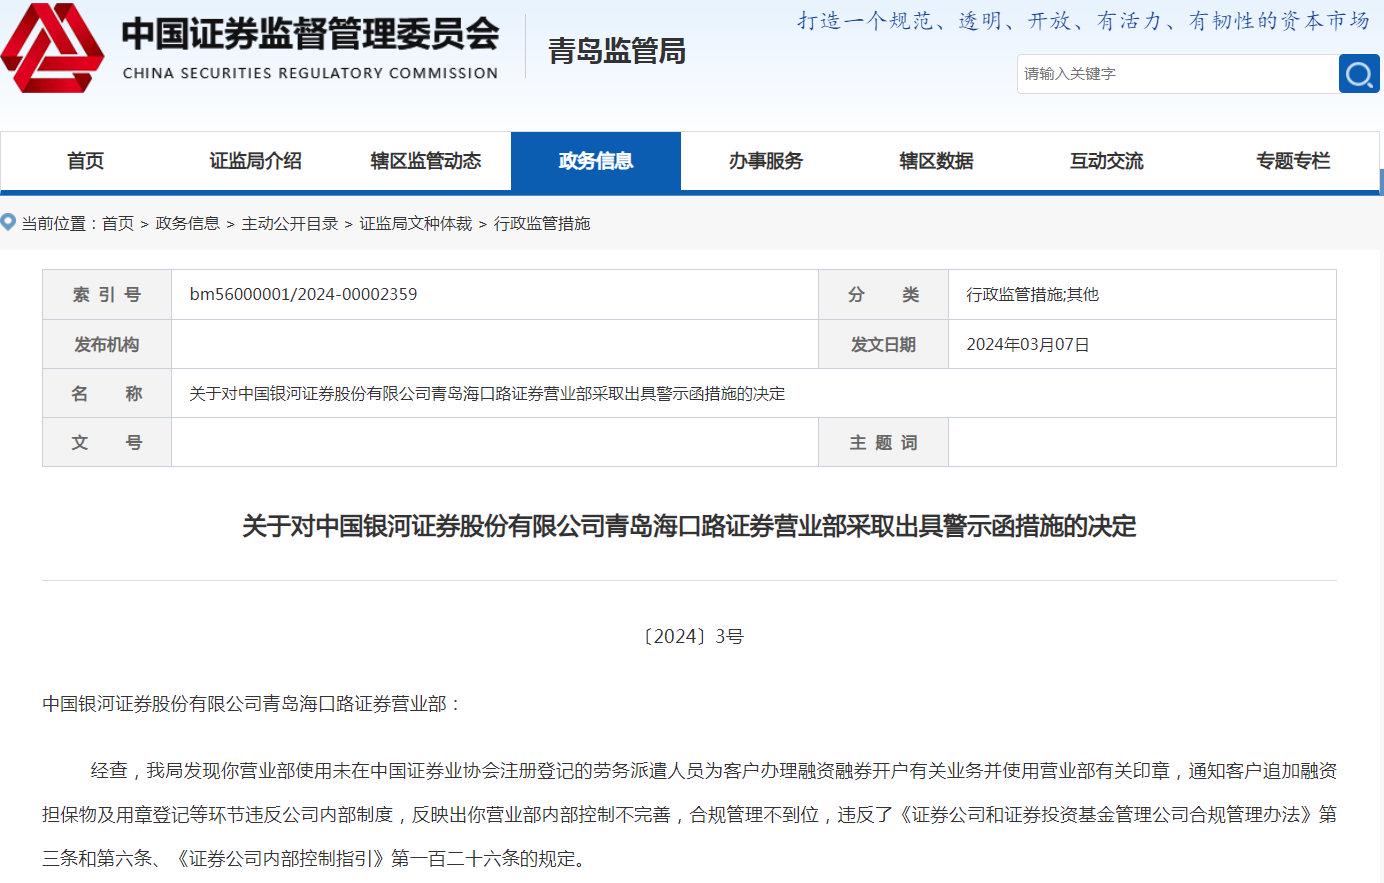The image size is (1384, 883).
Task: Click the 青岛监管局 header text
Action: (x=617, y=51)
